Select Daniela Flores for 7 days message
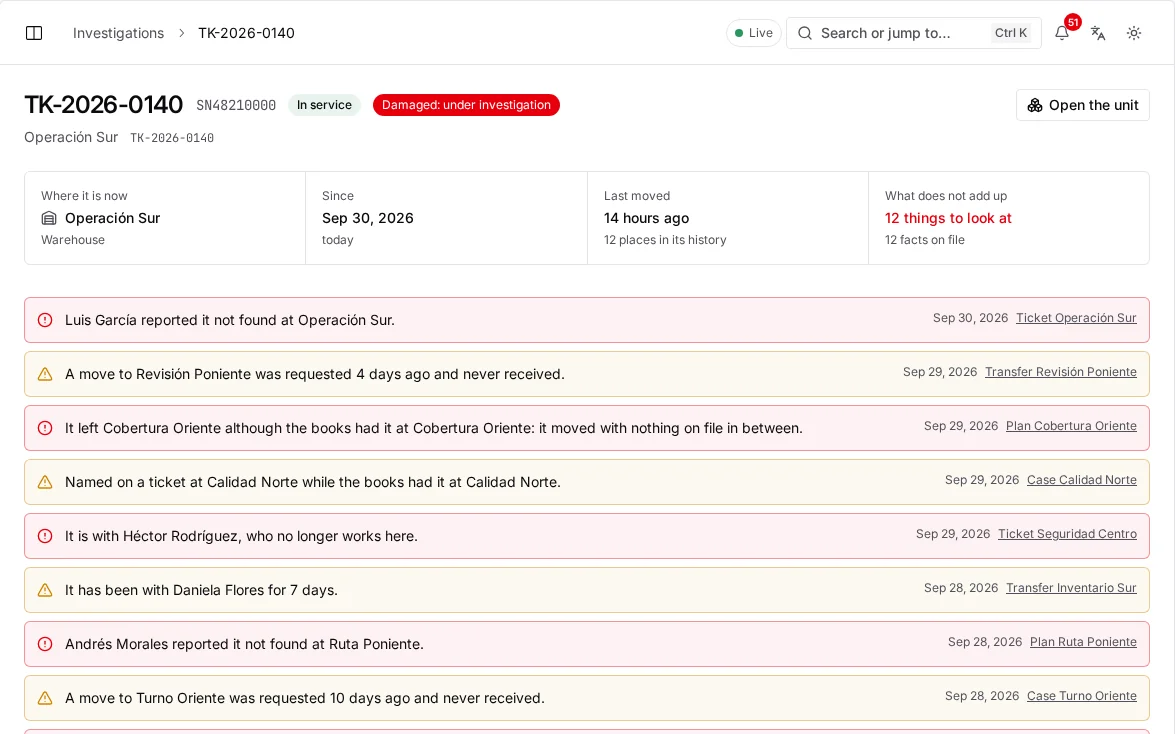Screen dimensions: 1175x734 (x=202, y=590)
